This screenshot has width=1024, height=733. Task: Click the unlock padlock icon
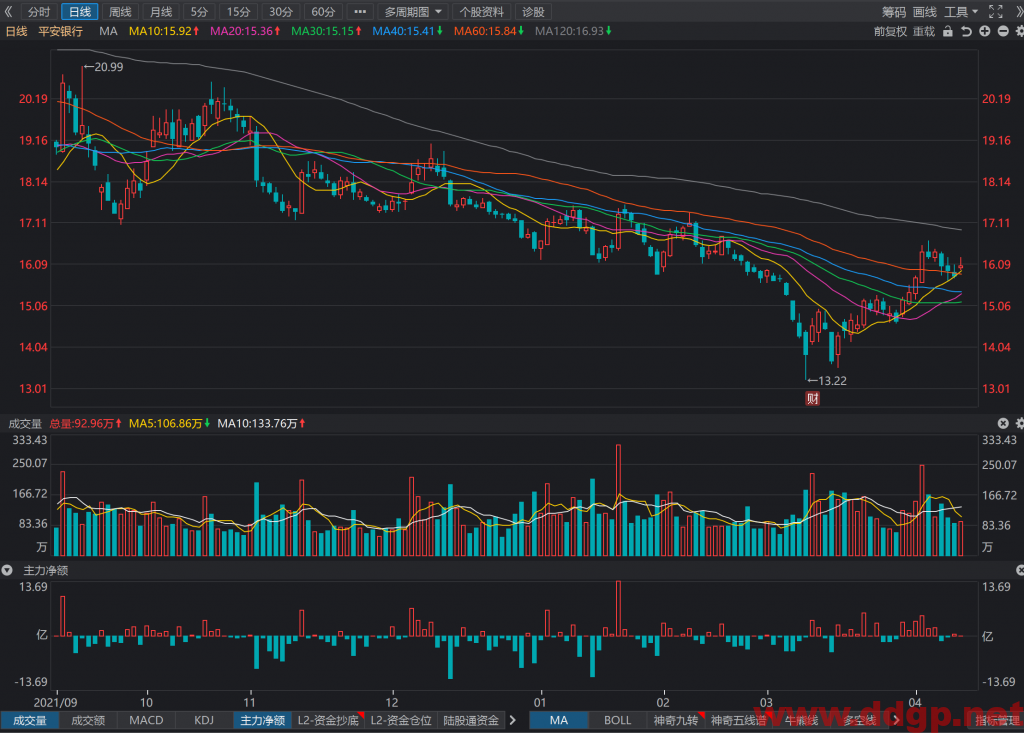click(x=948, y=31)
